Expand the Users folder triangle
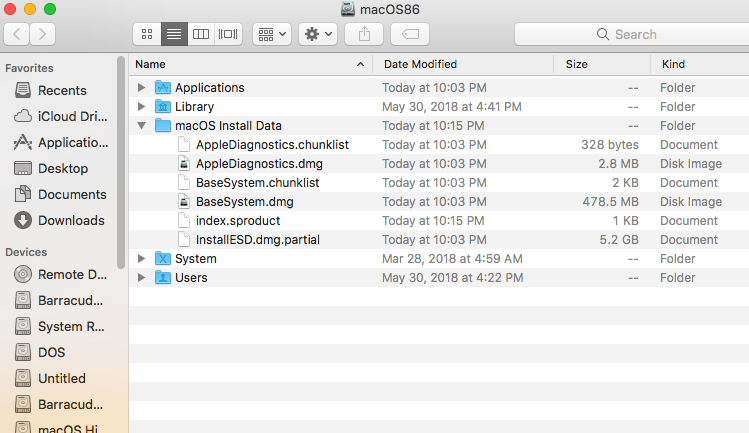This screenshot has width=749, height=433. pyautogui.click(x=141, y=278)
